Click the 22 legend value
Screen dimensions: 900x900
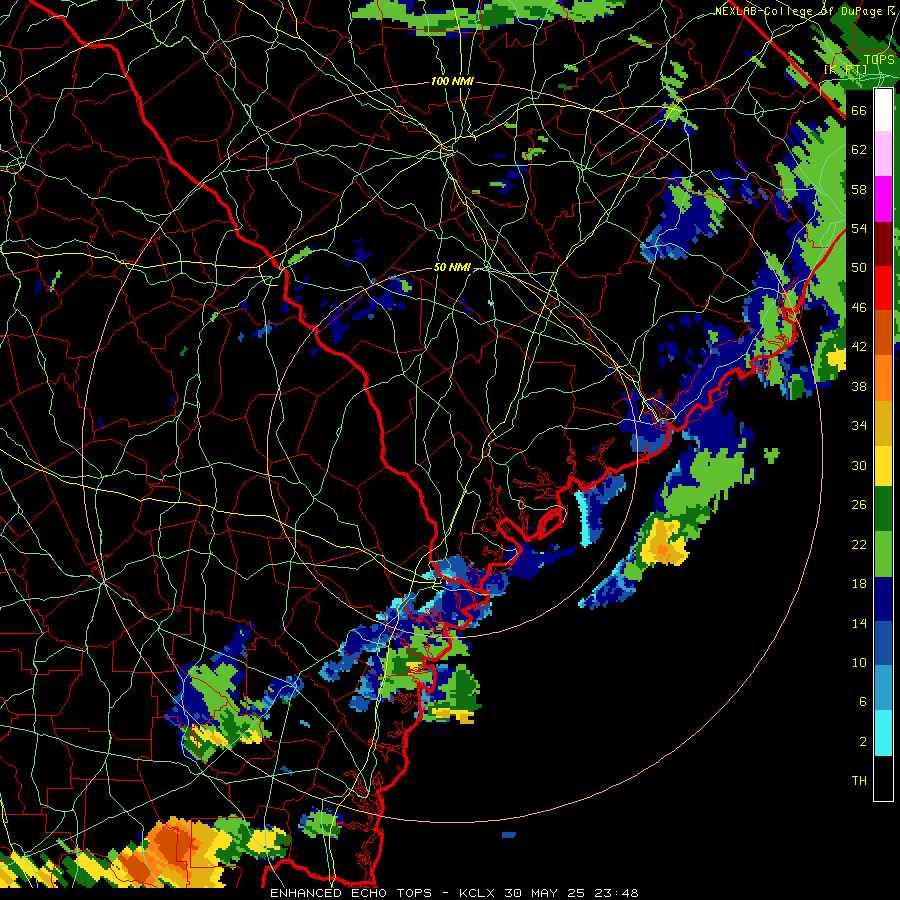(x=859, y=544)
